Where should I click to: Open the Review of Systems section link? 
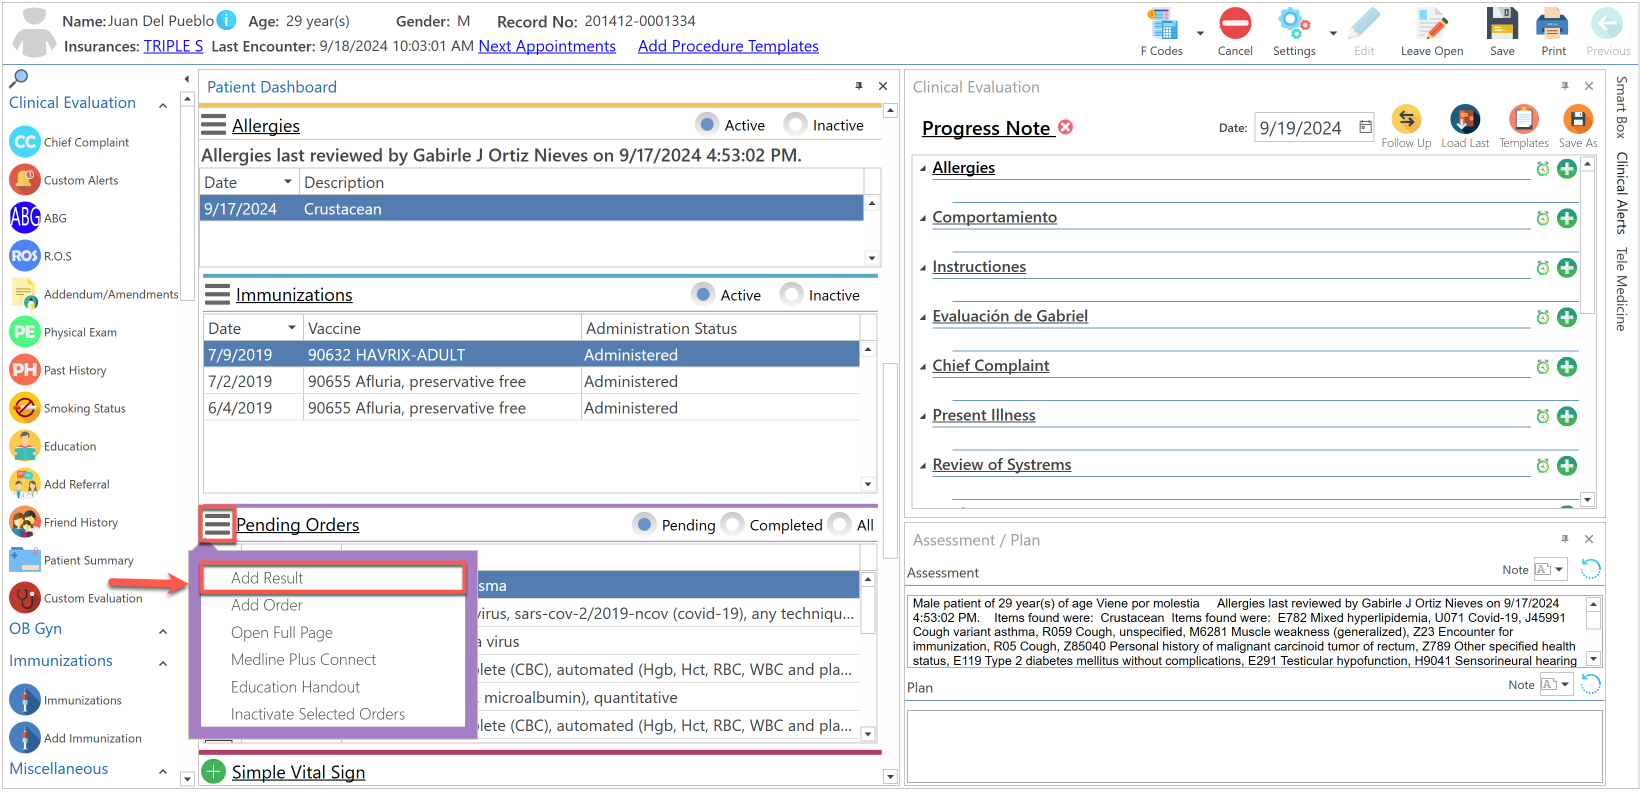pyautogui.click(x=1002, y=465)
